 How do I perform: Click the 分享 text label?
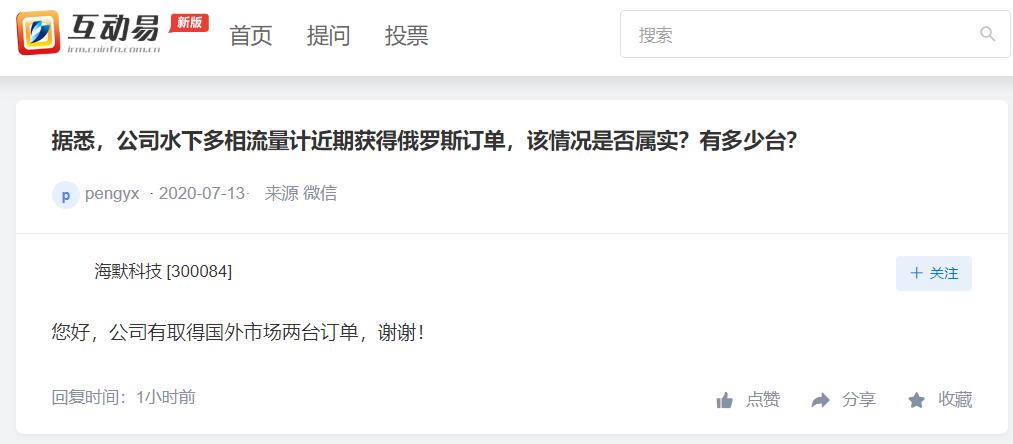click(859, 400)
